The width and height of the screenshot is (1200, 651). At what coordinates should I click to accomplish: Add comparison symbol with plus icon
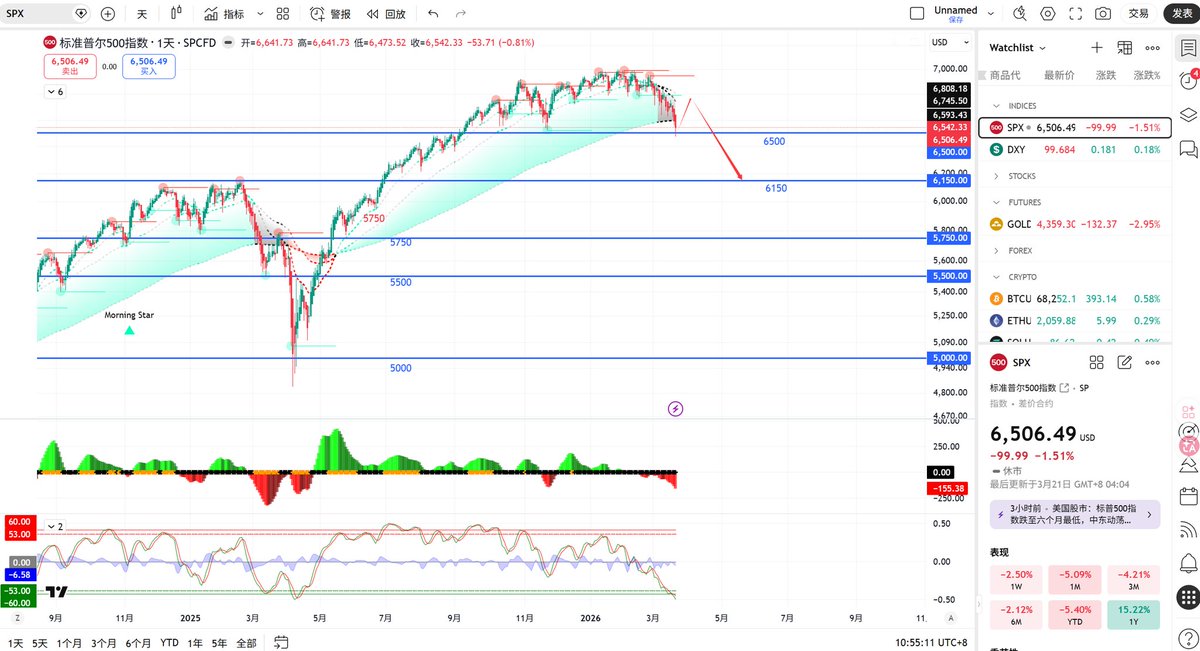coord(106,13)
